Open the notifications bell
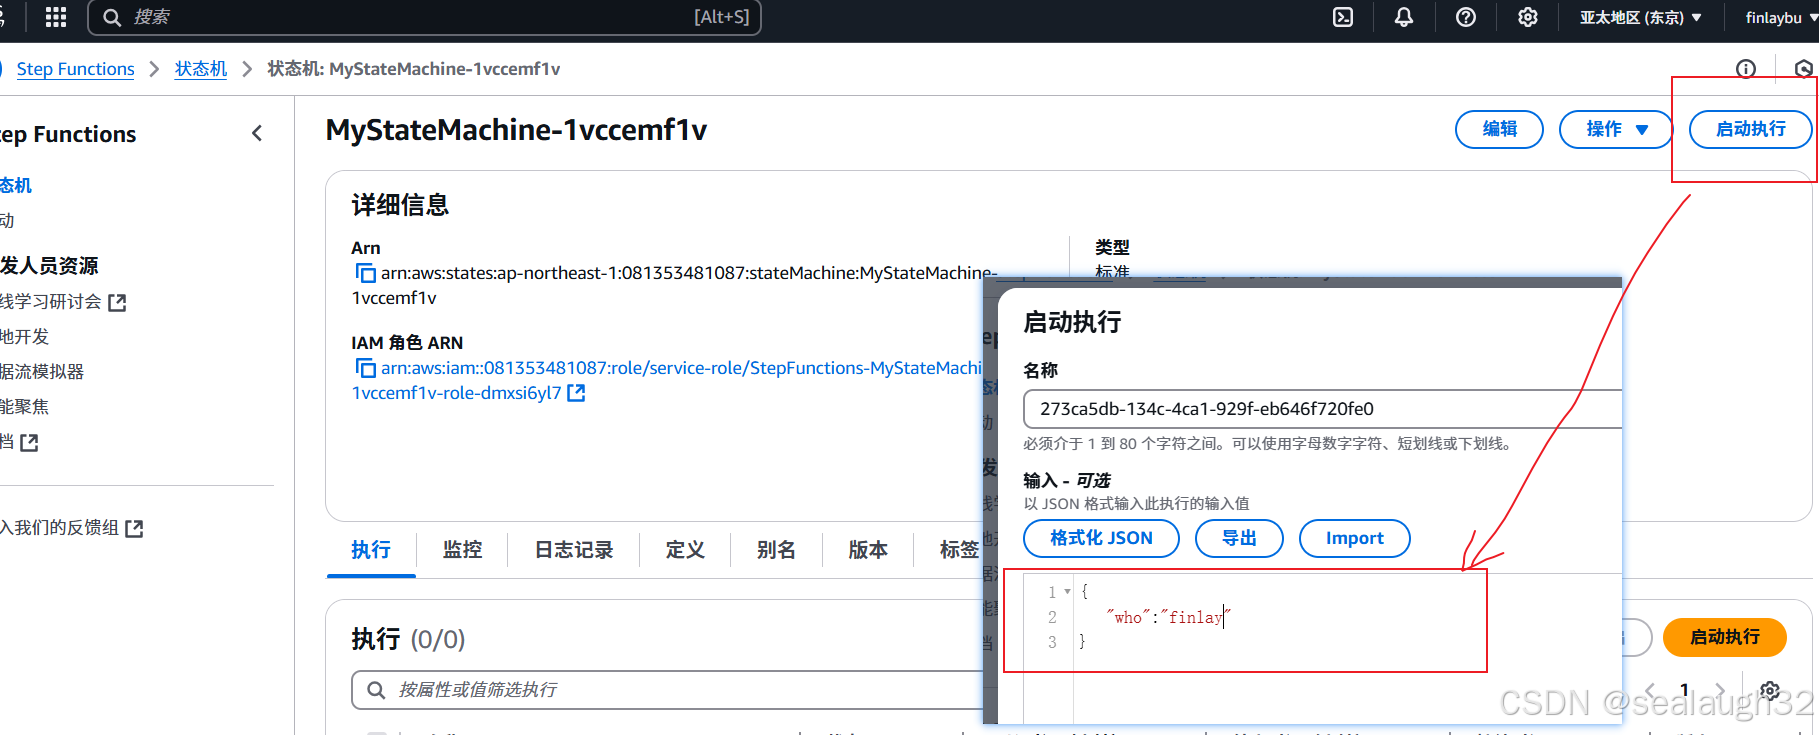The width and height of the screenshot is (1819, 735). point(1404,17)
